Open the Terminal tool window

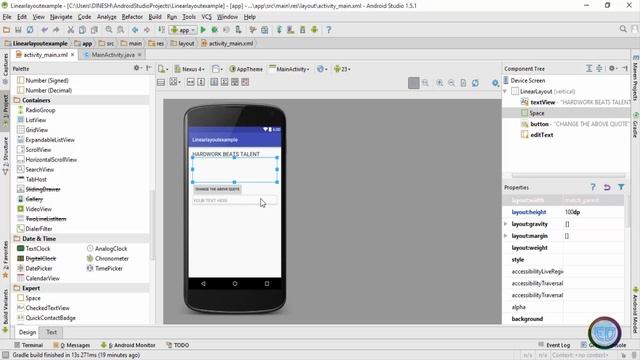(29, 345)
